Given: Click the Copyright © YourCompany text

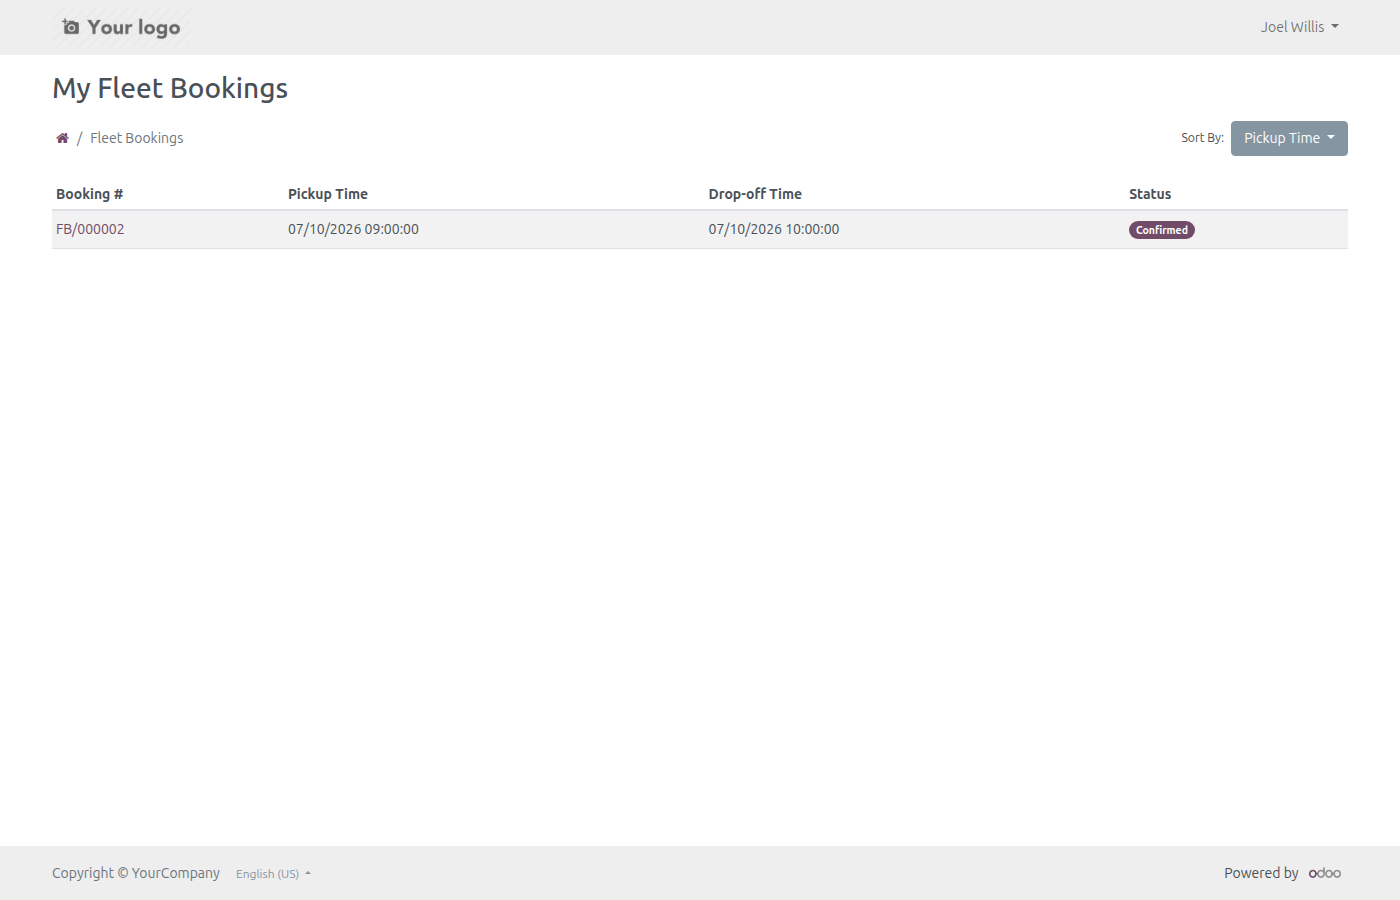Looking at the screenshot, I should (x=136, y=873).
